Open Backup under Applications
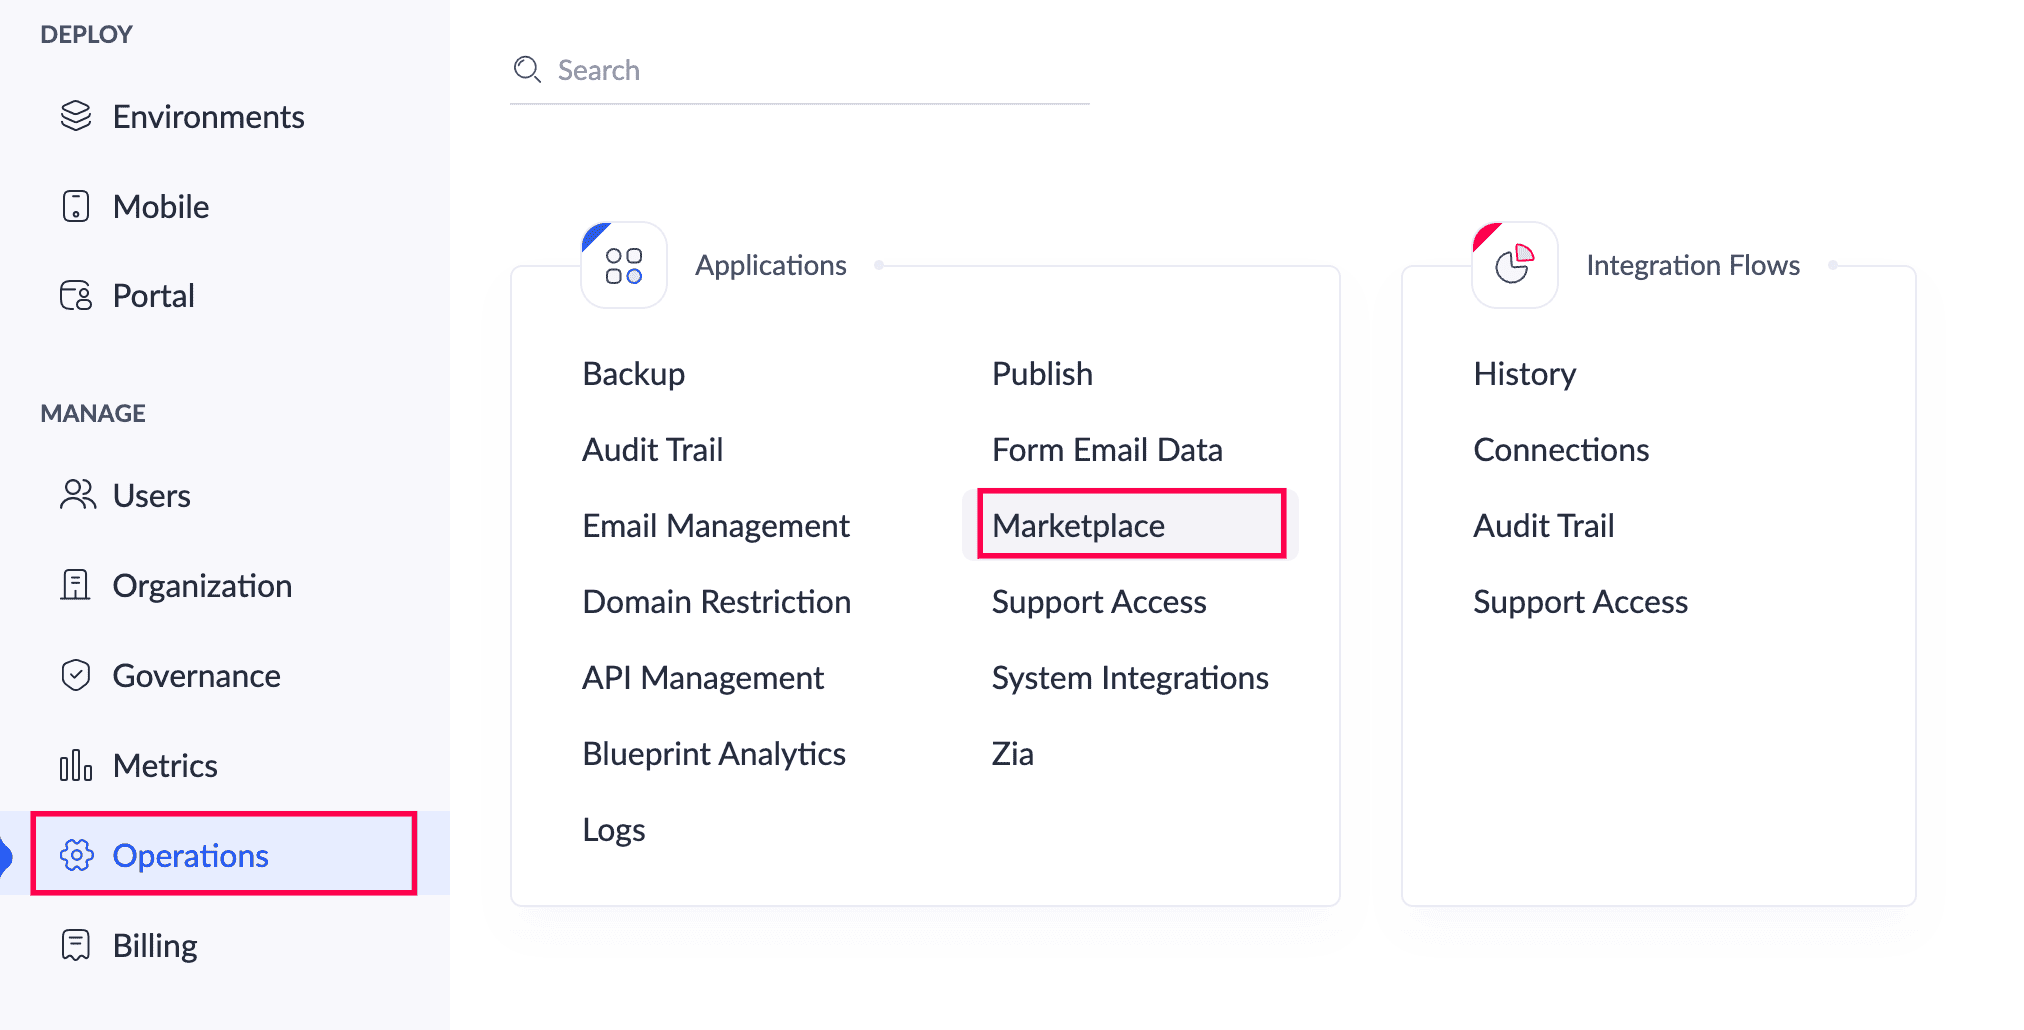The width and height of the screenshot is (2024, 1030). coord(634,373)
